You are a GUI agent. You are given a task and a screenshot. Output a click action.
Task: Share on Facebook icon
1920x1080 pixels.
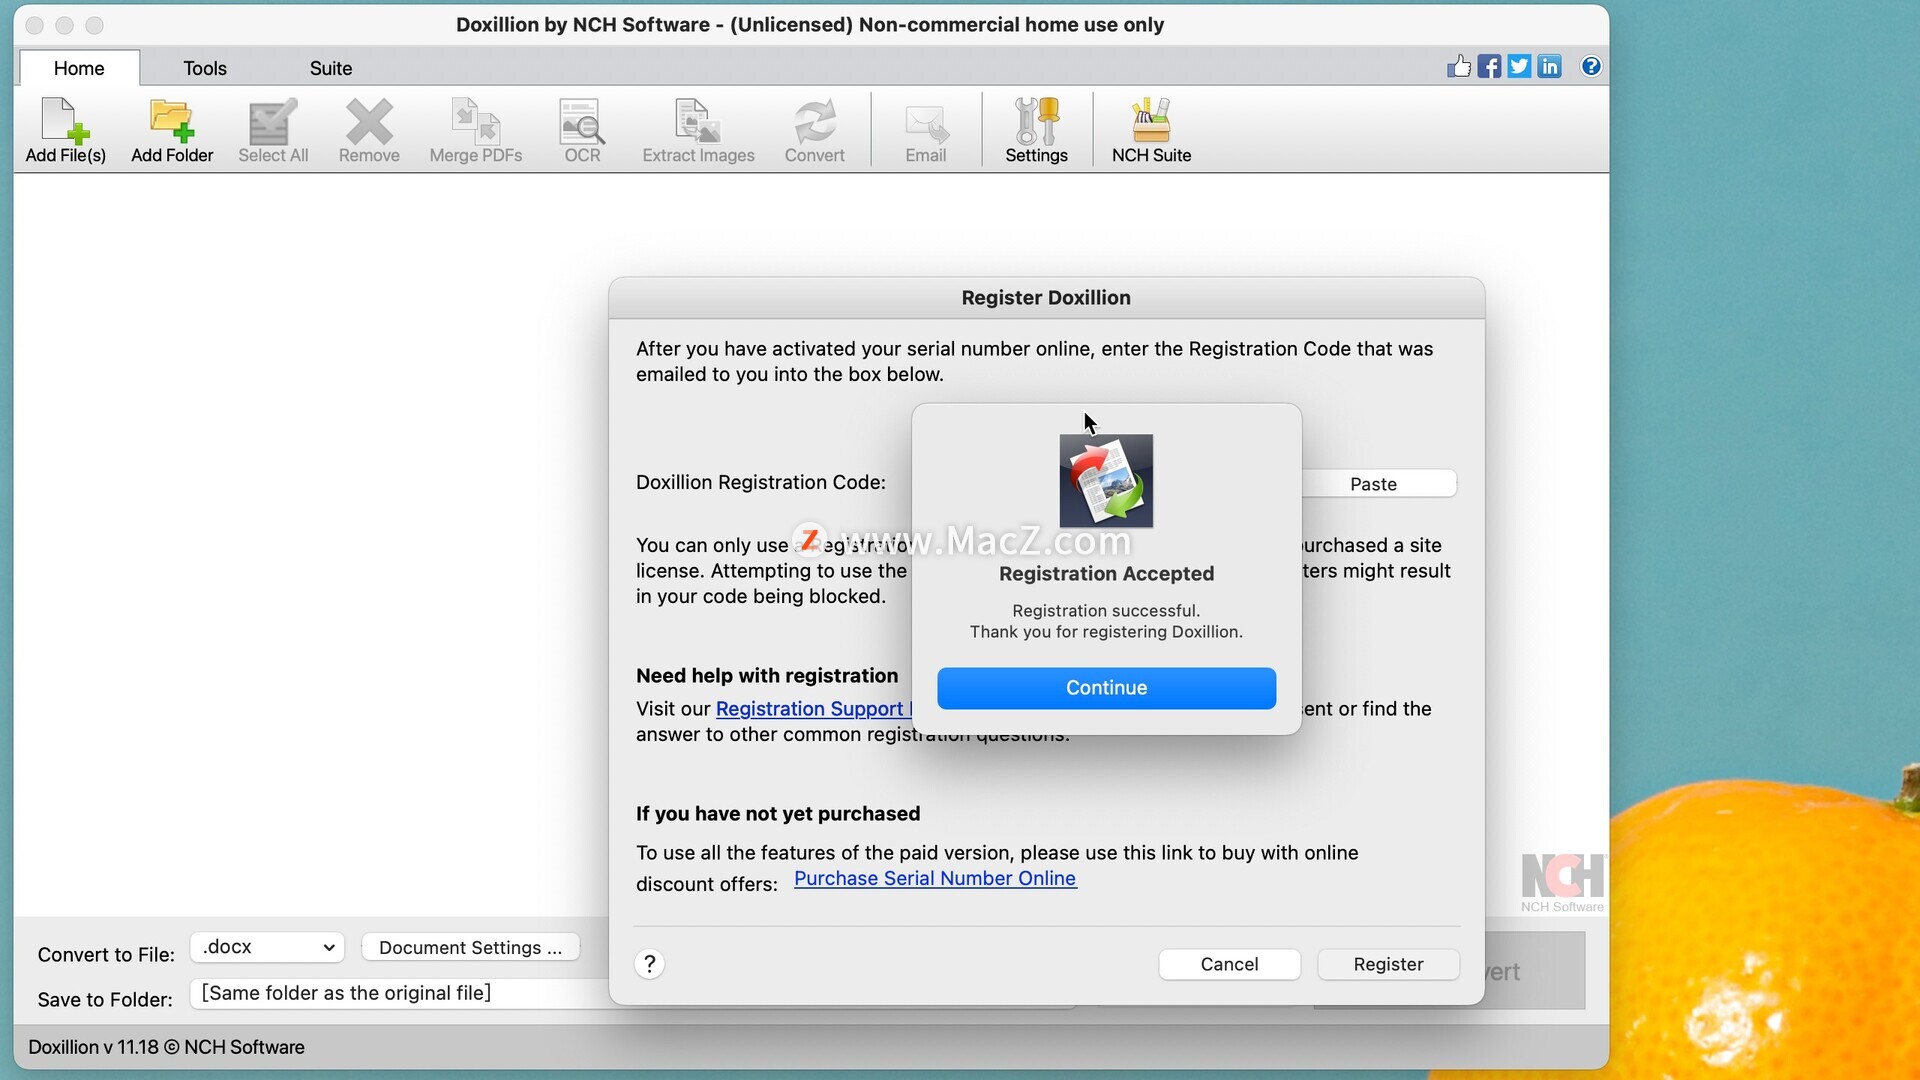pos(1489,66)
